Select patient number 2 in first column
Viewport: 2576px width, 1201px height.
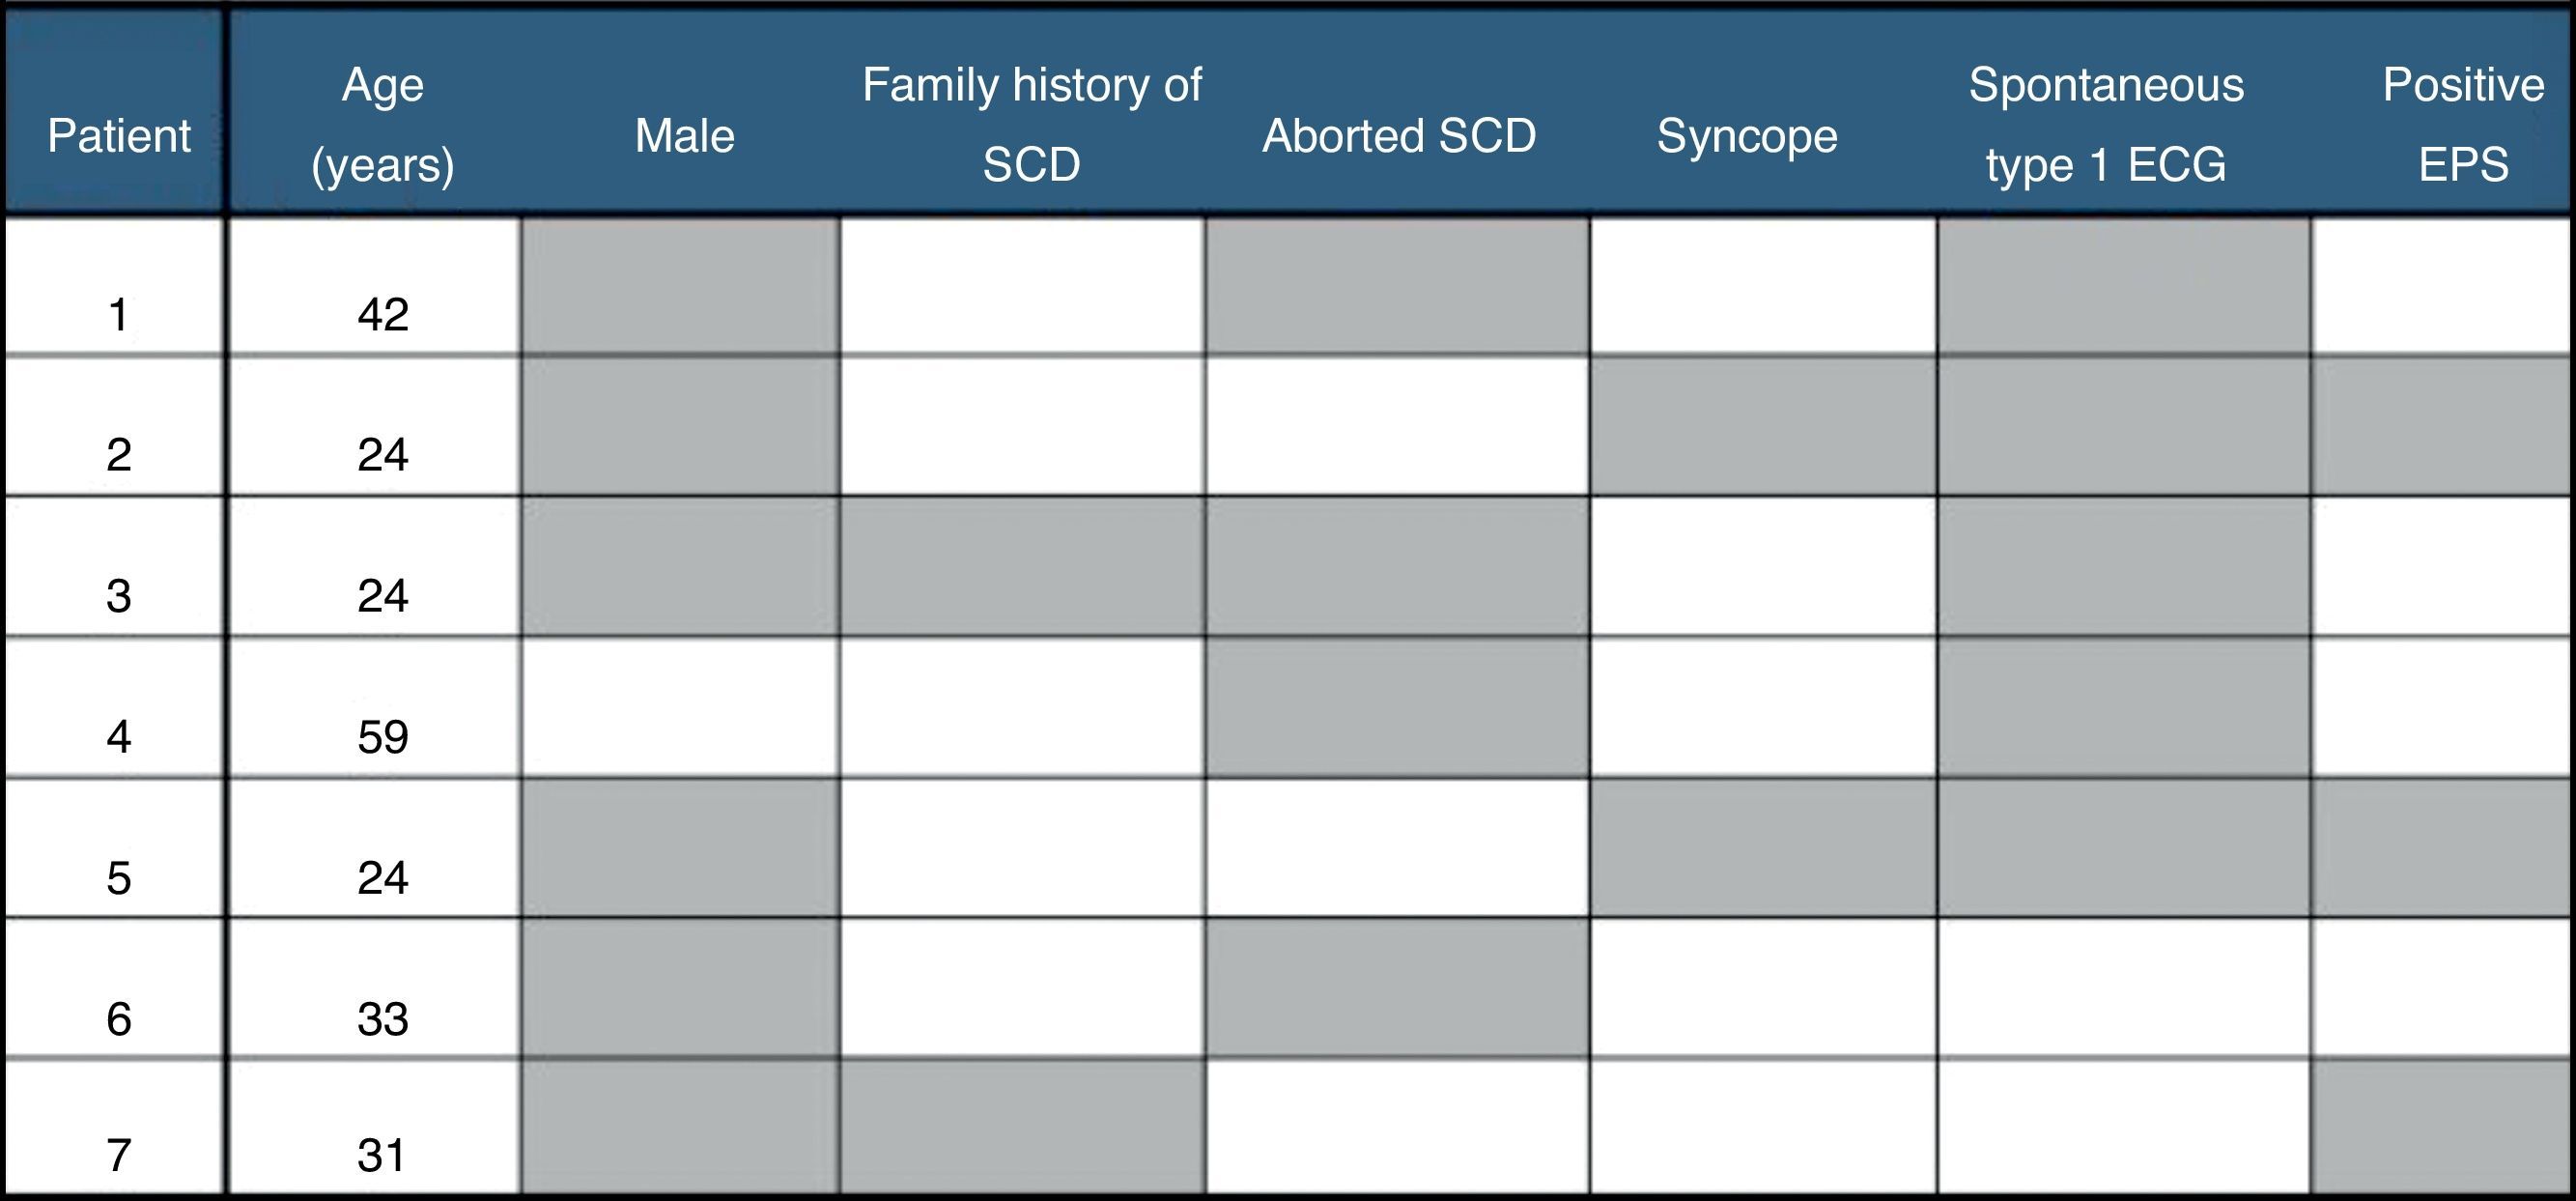tap(118, 455)
